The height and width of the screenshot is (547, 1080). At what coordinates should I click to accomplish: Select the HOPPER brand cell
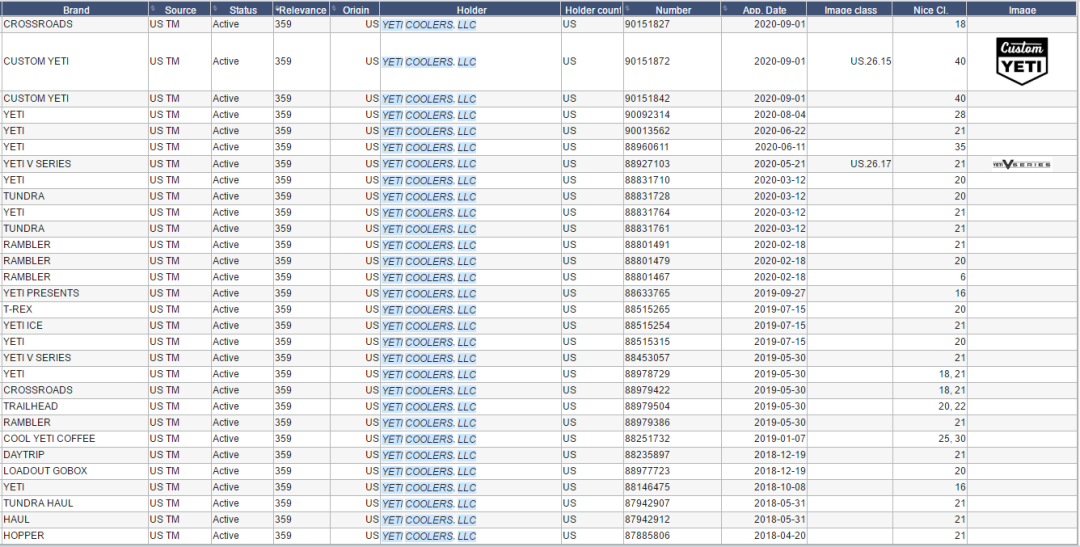pos(74,536)
